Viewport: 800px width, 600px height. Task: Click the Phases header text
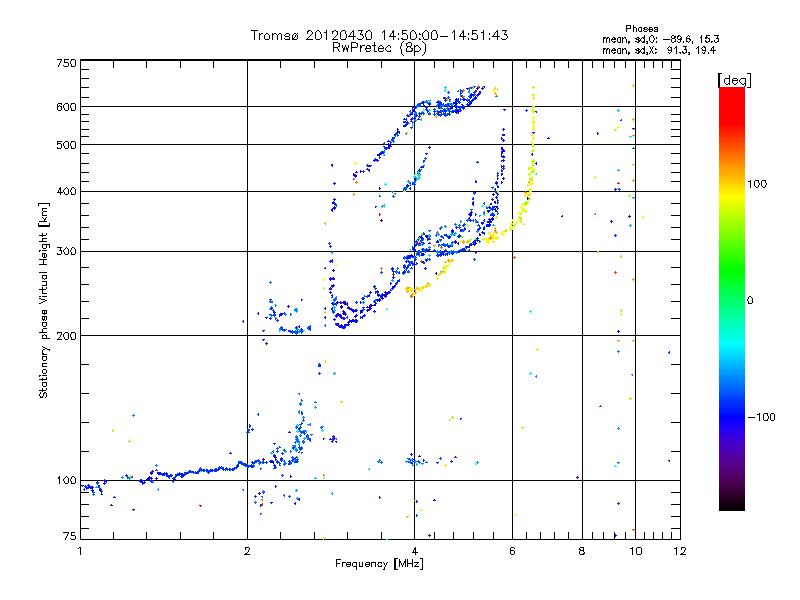tap(641, 29)
